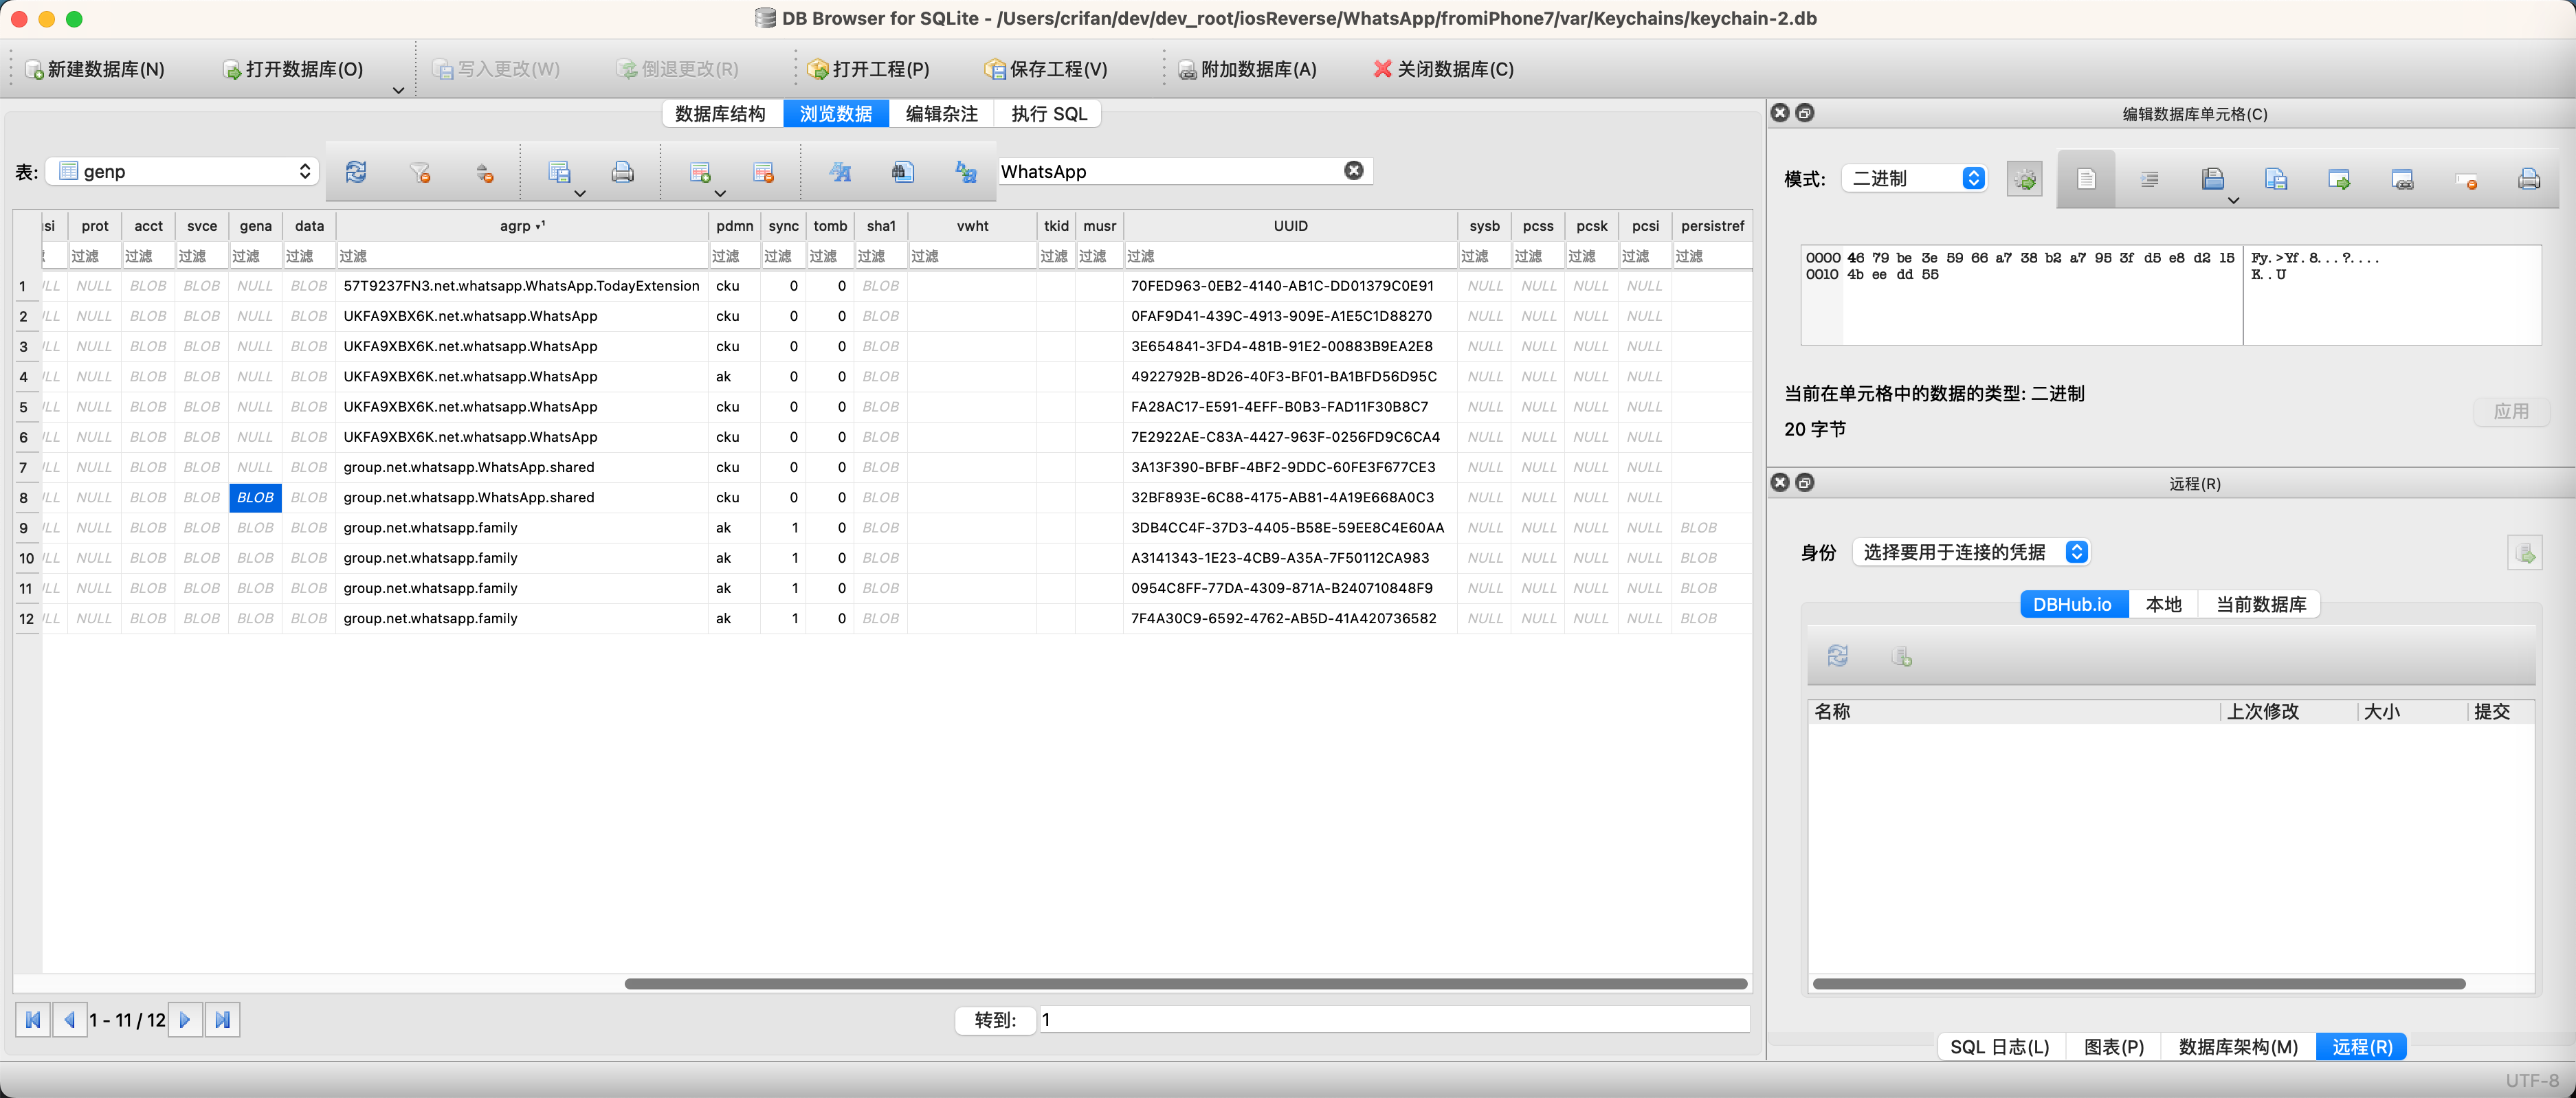
Task: Toggle auto-switch mode gear icon
Action: 2024,179
